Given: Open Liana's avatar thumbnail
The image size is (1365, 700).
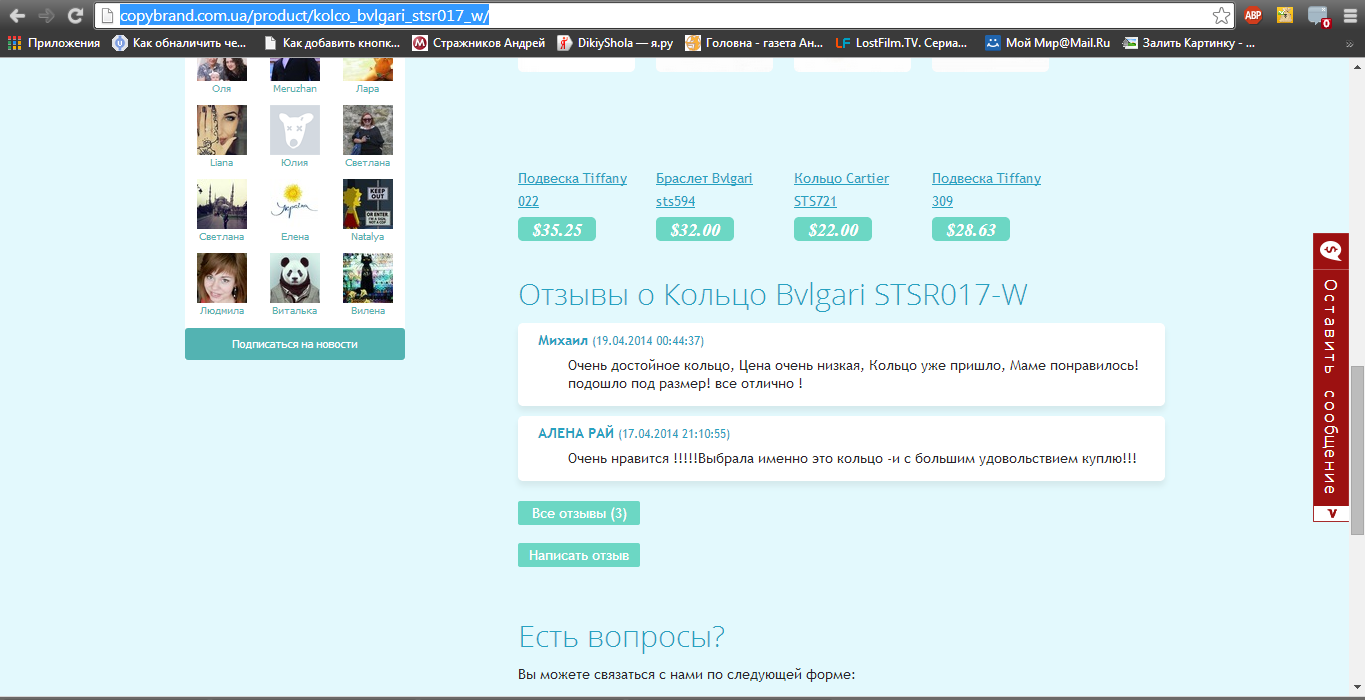Looking at the screenshot, I should coord(222,130).
